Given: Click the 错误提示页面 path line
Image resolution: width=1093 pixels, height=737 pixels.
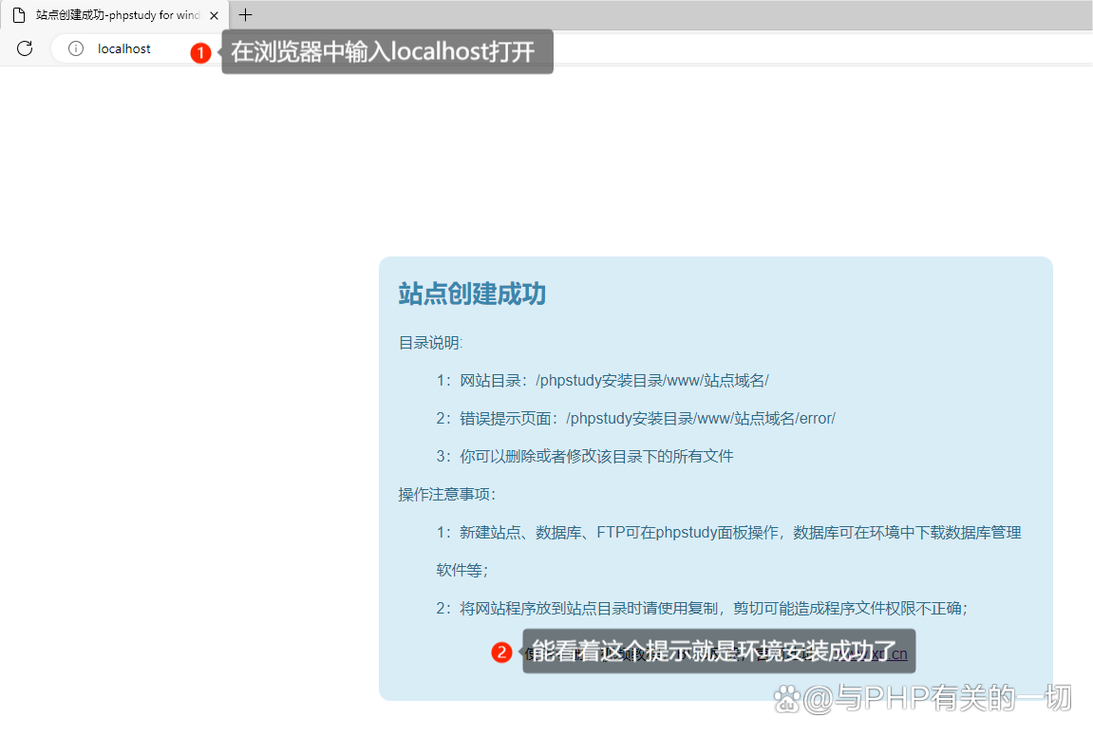Looking at the screenshot, I should (x=636, y=418).
